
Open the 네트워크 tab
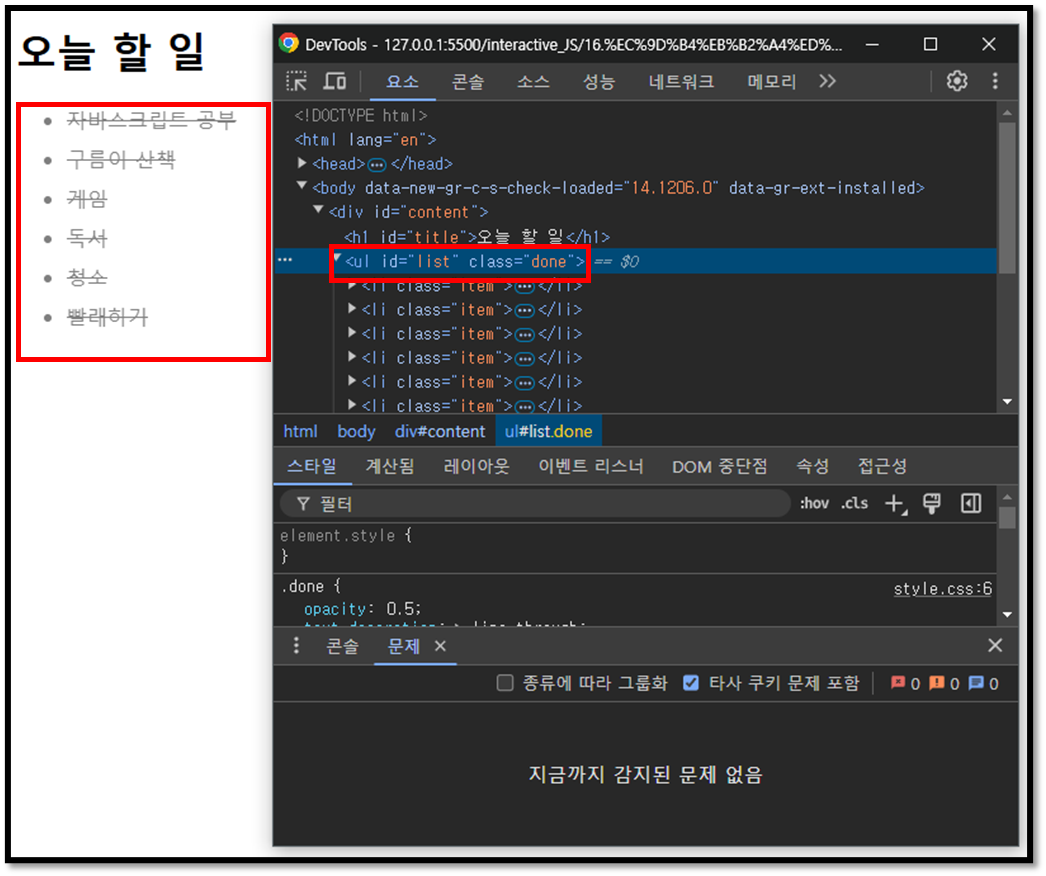(681, 82)
